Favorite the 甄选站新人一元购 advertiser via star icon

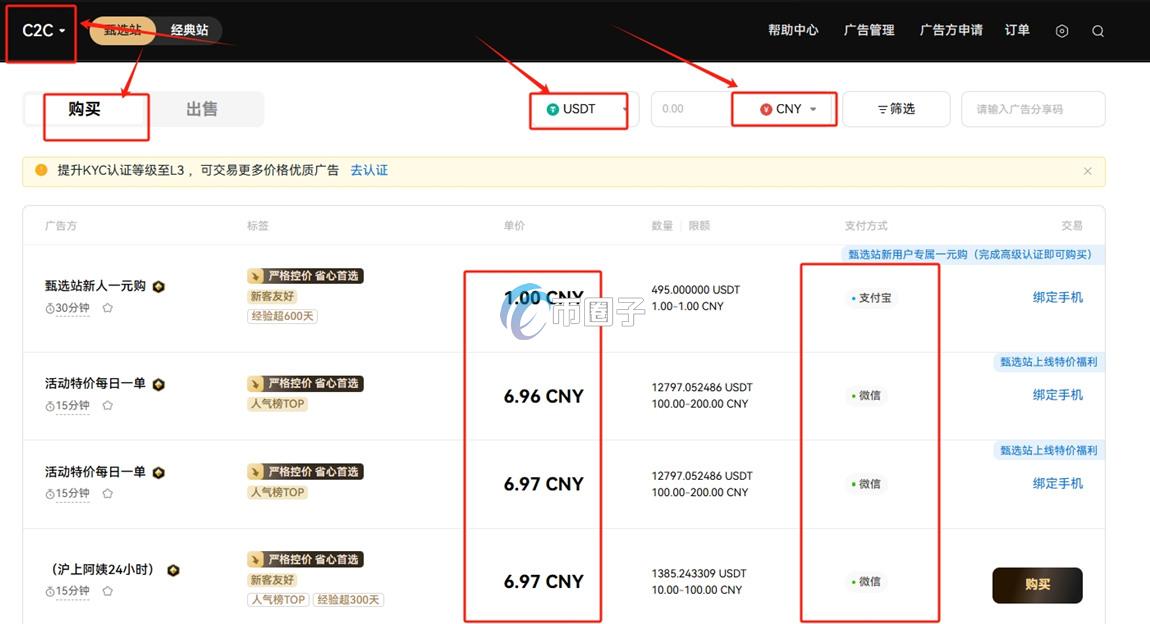(107, 308)
